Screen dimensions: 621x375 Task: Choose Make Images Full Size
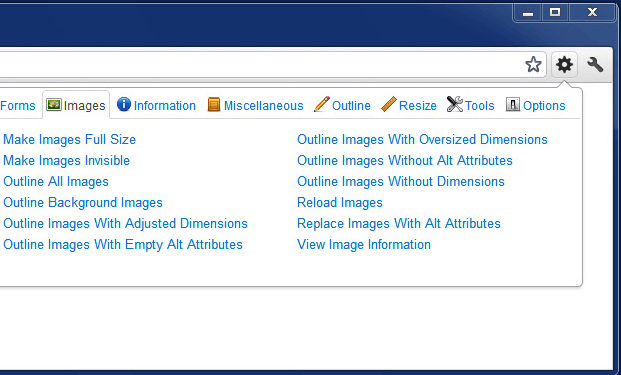[x=70, y=139]
